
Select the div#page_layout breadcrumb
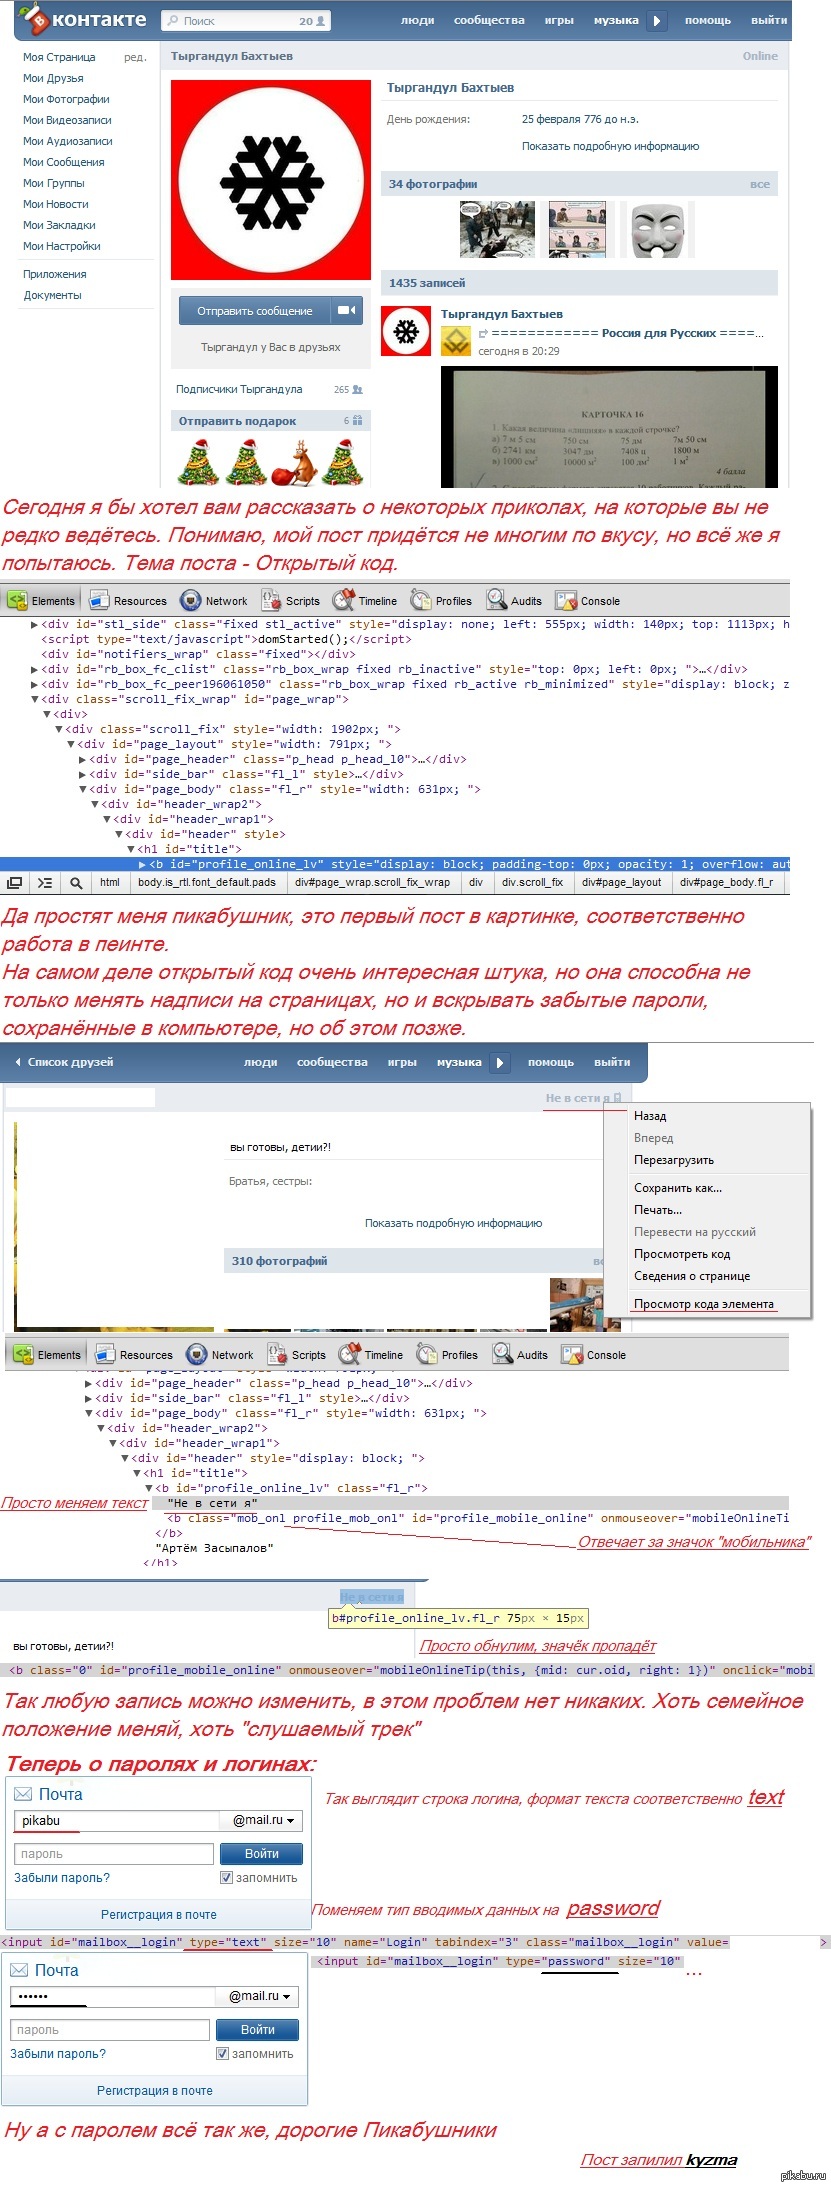click(621, 883)
